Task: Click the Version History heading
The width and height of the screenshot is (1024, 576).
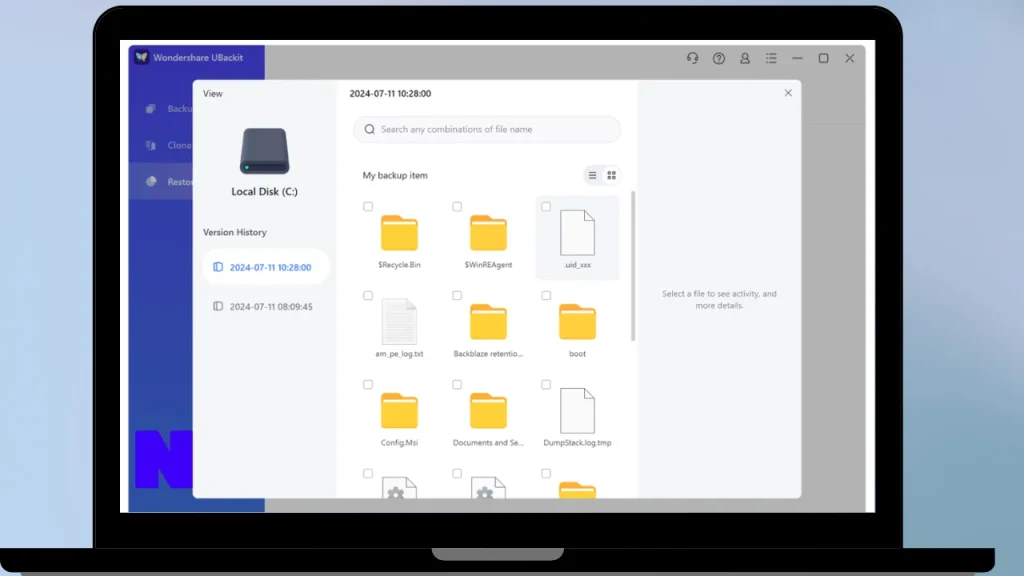Action: [x=234, y=232]
